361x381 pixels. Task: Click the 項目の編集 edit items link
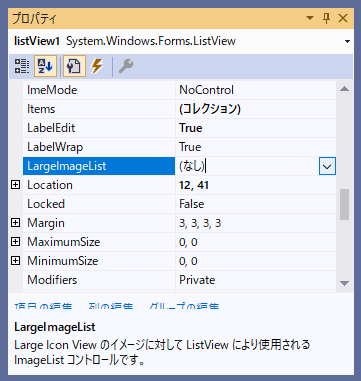pyautogui.click(x=43, y=307)
